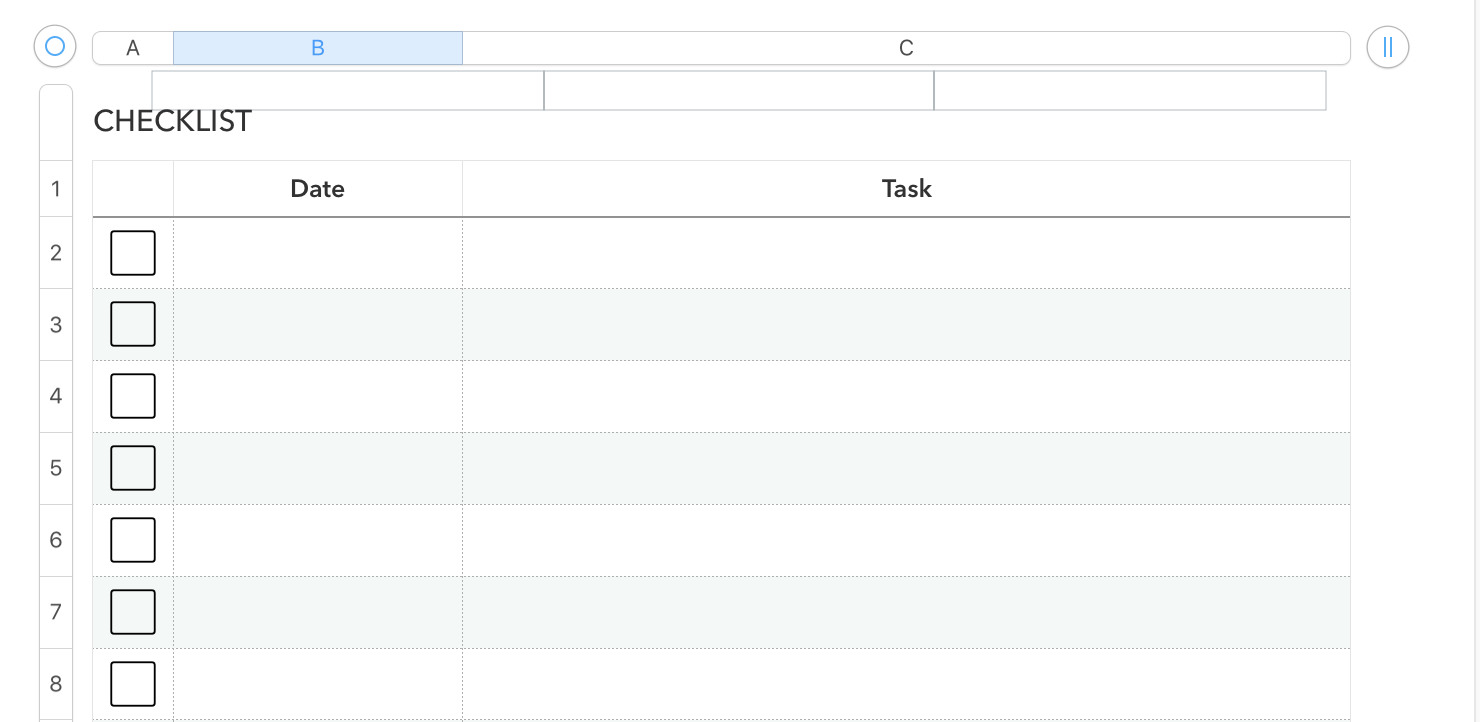Click the CHECKLIST table title
Viewport: 1480px width, 722px height.
172,121
